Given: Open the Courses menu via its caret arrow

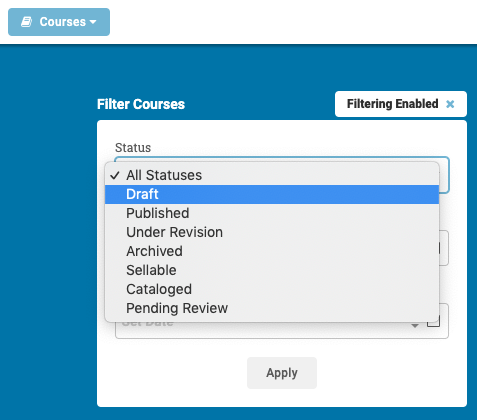Looking at the screenshot, I should click(x=93, y=22).
